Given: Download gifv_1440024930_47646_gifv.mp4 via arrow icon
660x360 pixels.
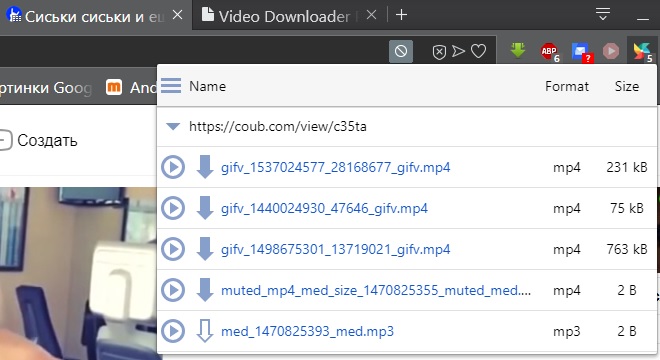Looking at the screenshot, I should 205,208.
